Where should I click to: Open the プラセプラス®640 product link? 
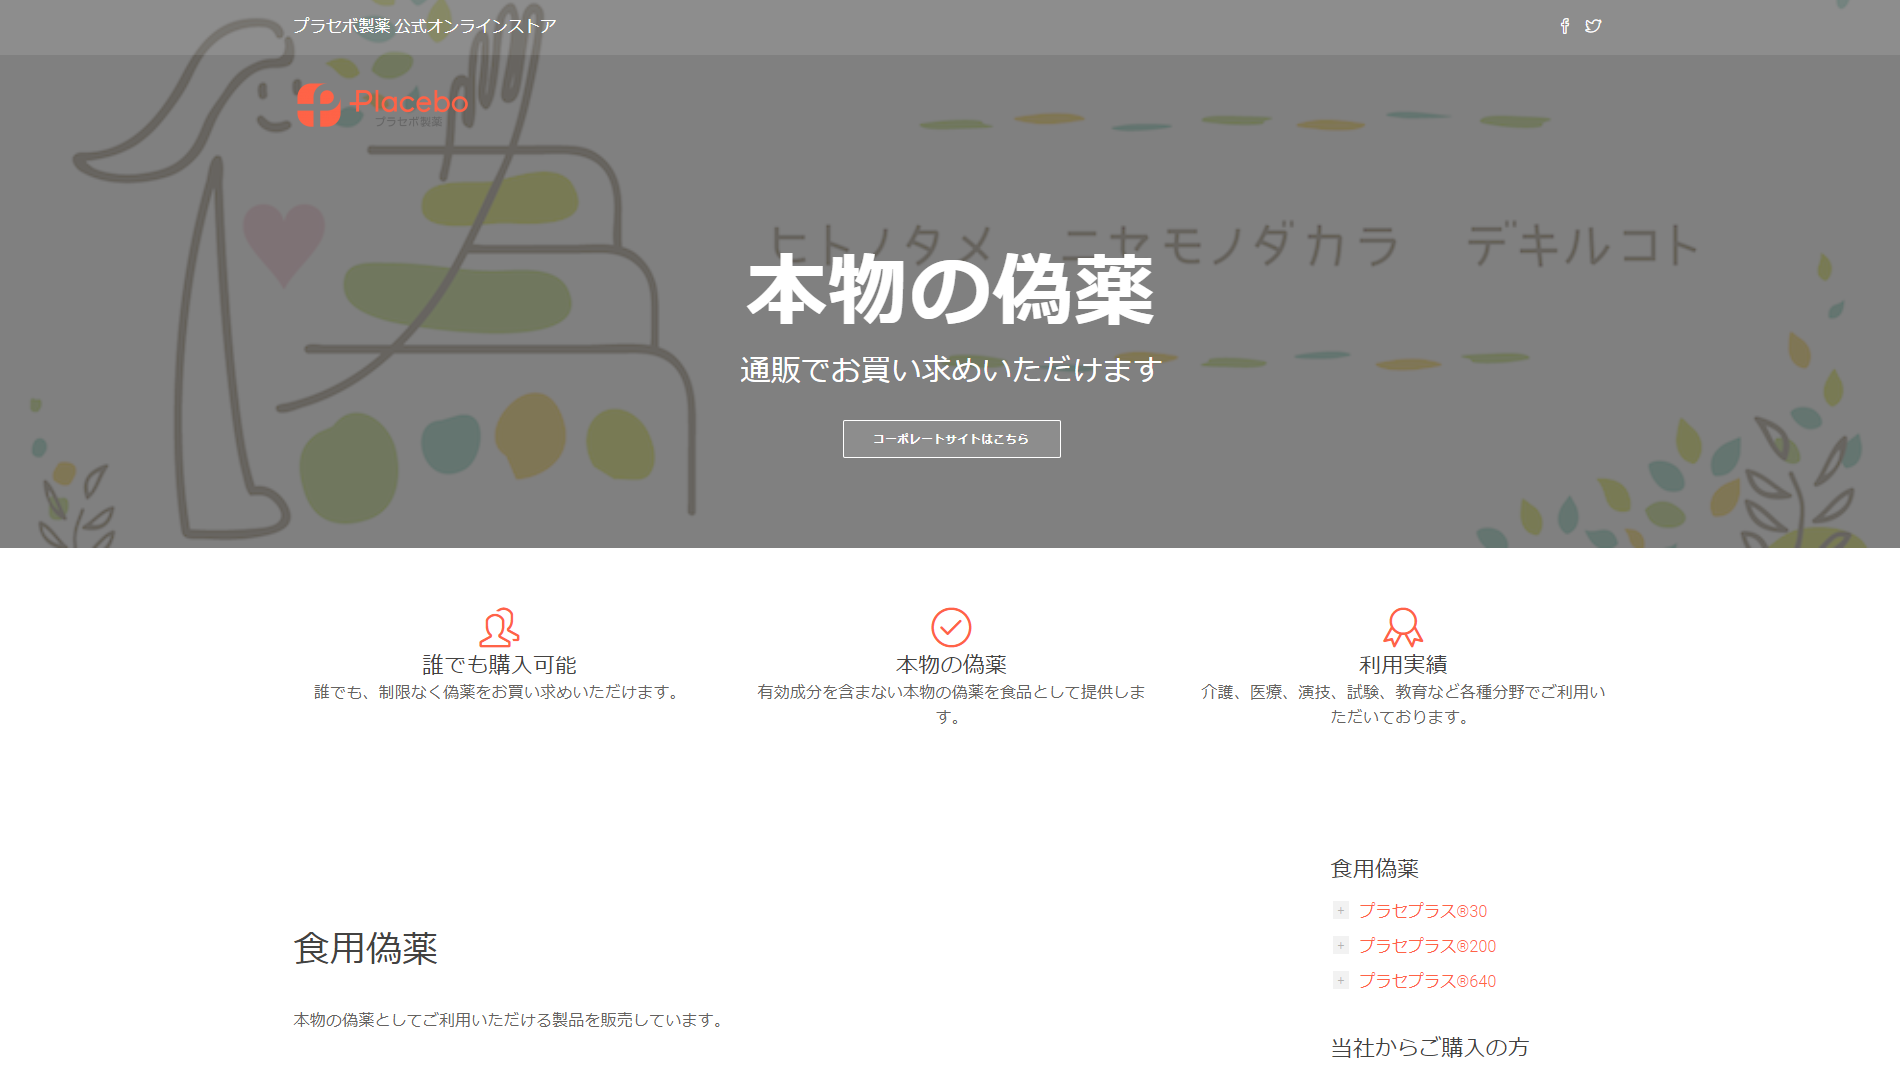[x=1426, y=981]
